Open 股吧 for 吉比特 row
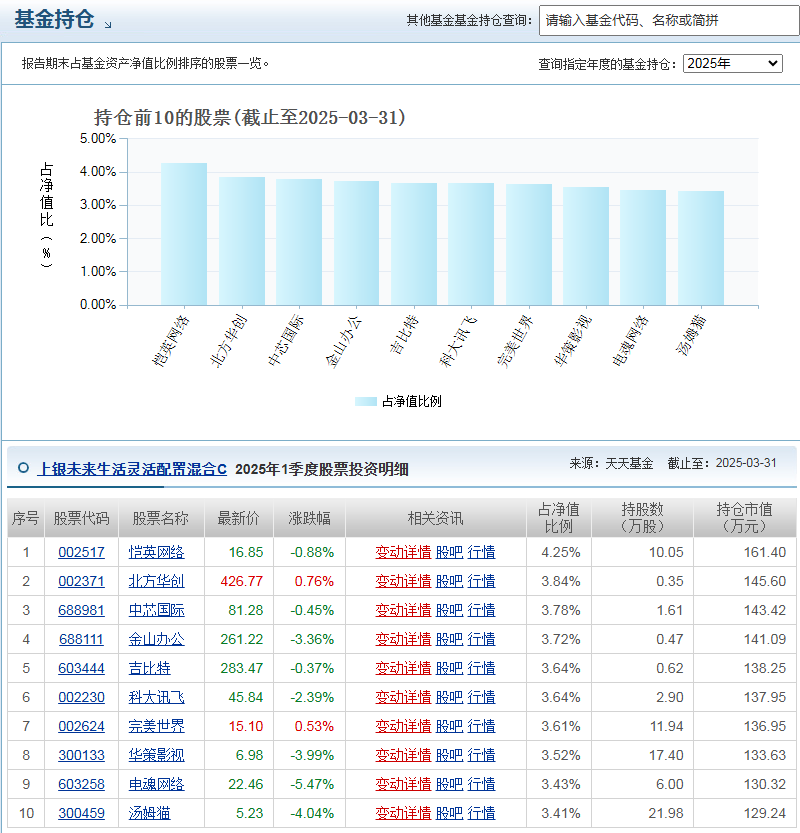800x833 pixels. 449,668
